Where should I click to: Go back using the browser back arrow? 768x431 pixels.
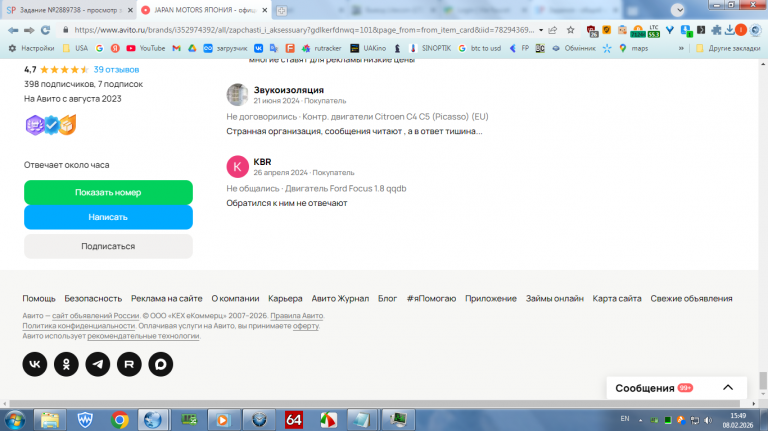point(13,30)
